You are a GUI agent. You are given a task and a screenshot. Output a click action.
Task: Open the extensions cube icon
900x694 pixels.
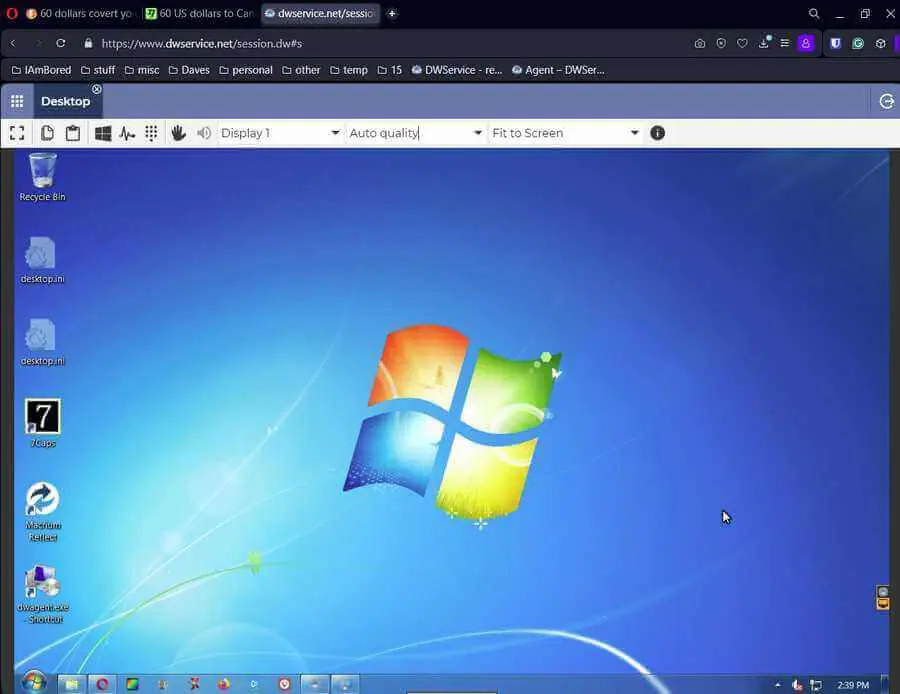[880, 44]
